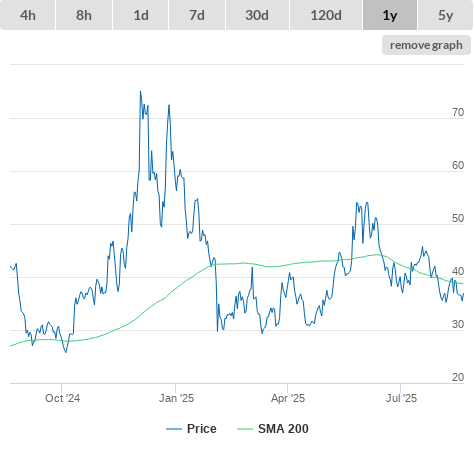Switch to the 8h time range

point(84,15)
